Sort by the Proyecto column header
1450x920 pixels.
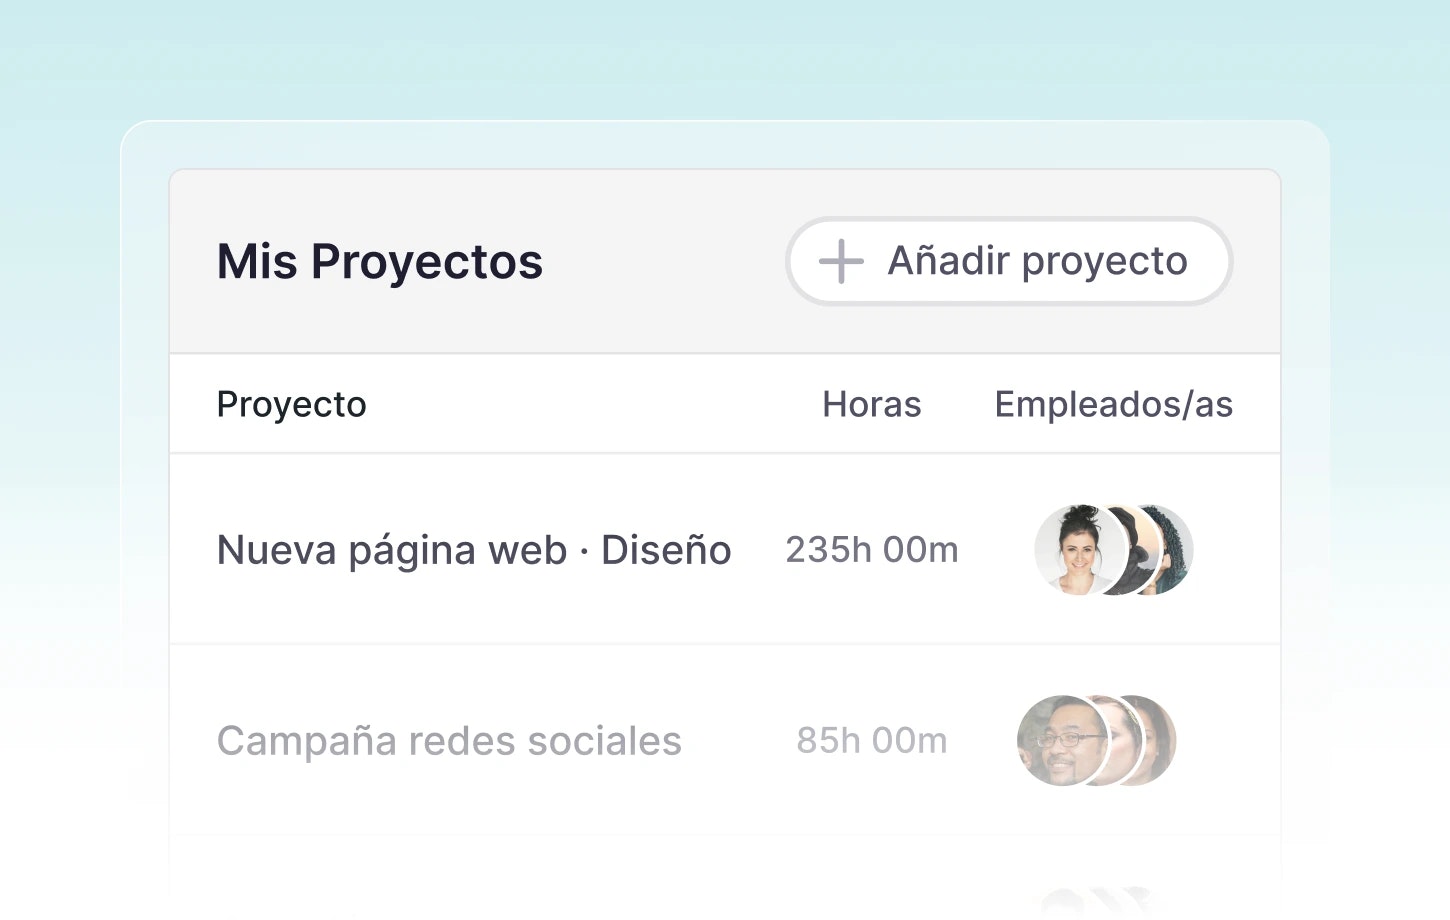292,405
